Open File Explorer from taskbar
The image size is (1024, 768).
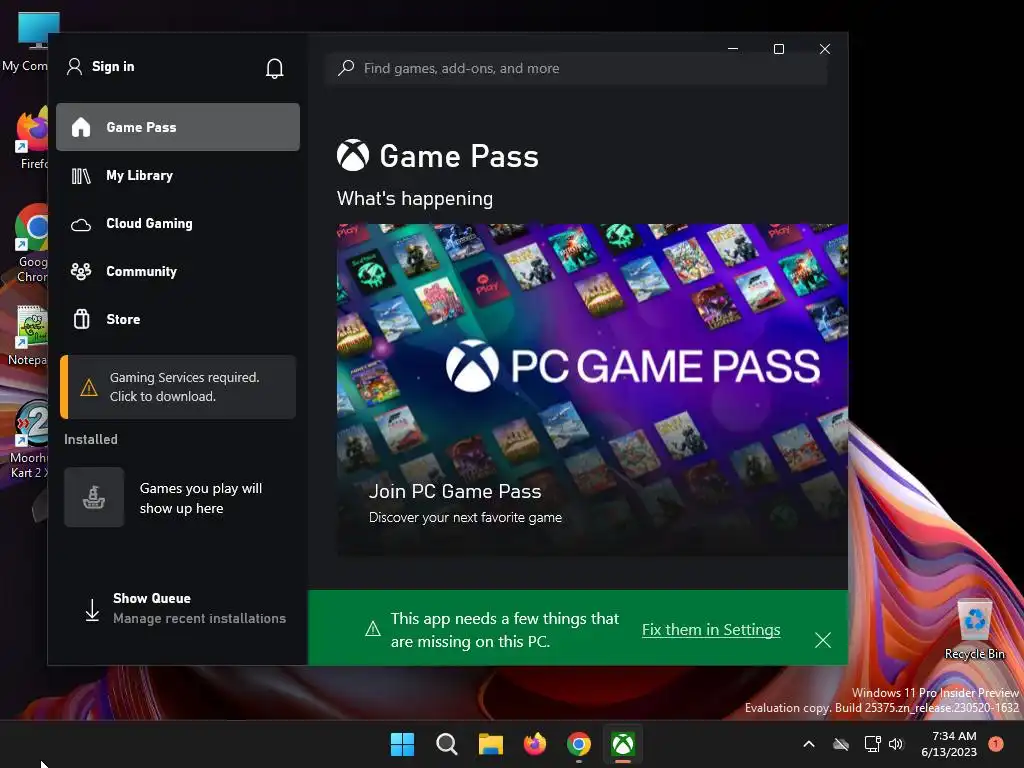pos(490,744)
